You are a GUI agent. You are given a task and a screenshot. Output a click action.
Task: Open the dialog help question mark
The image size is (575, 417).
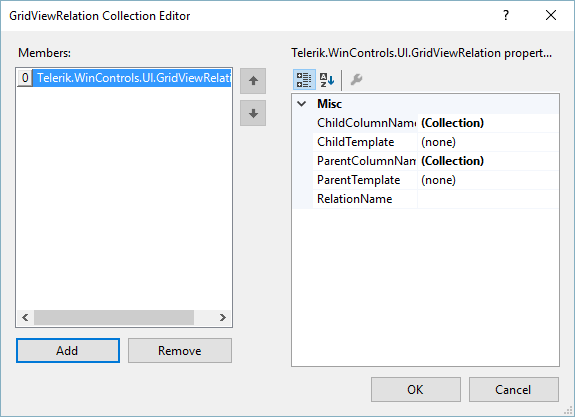point(506,15)
